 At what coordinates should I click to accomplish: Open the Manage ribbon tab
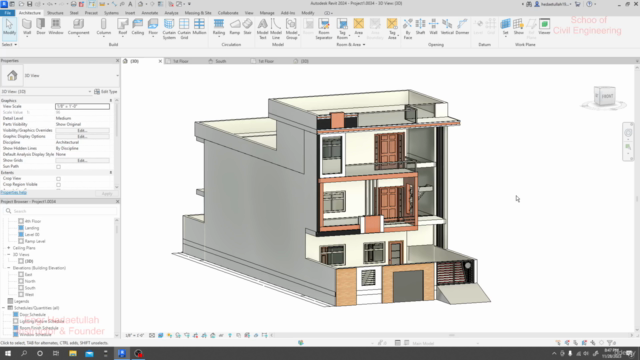coord(267,13)
